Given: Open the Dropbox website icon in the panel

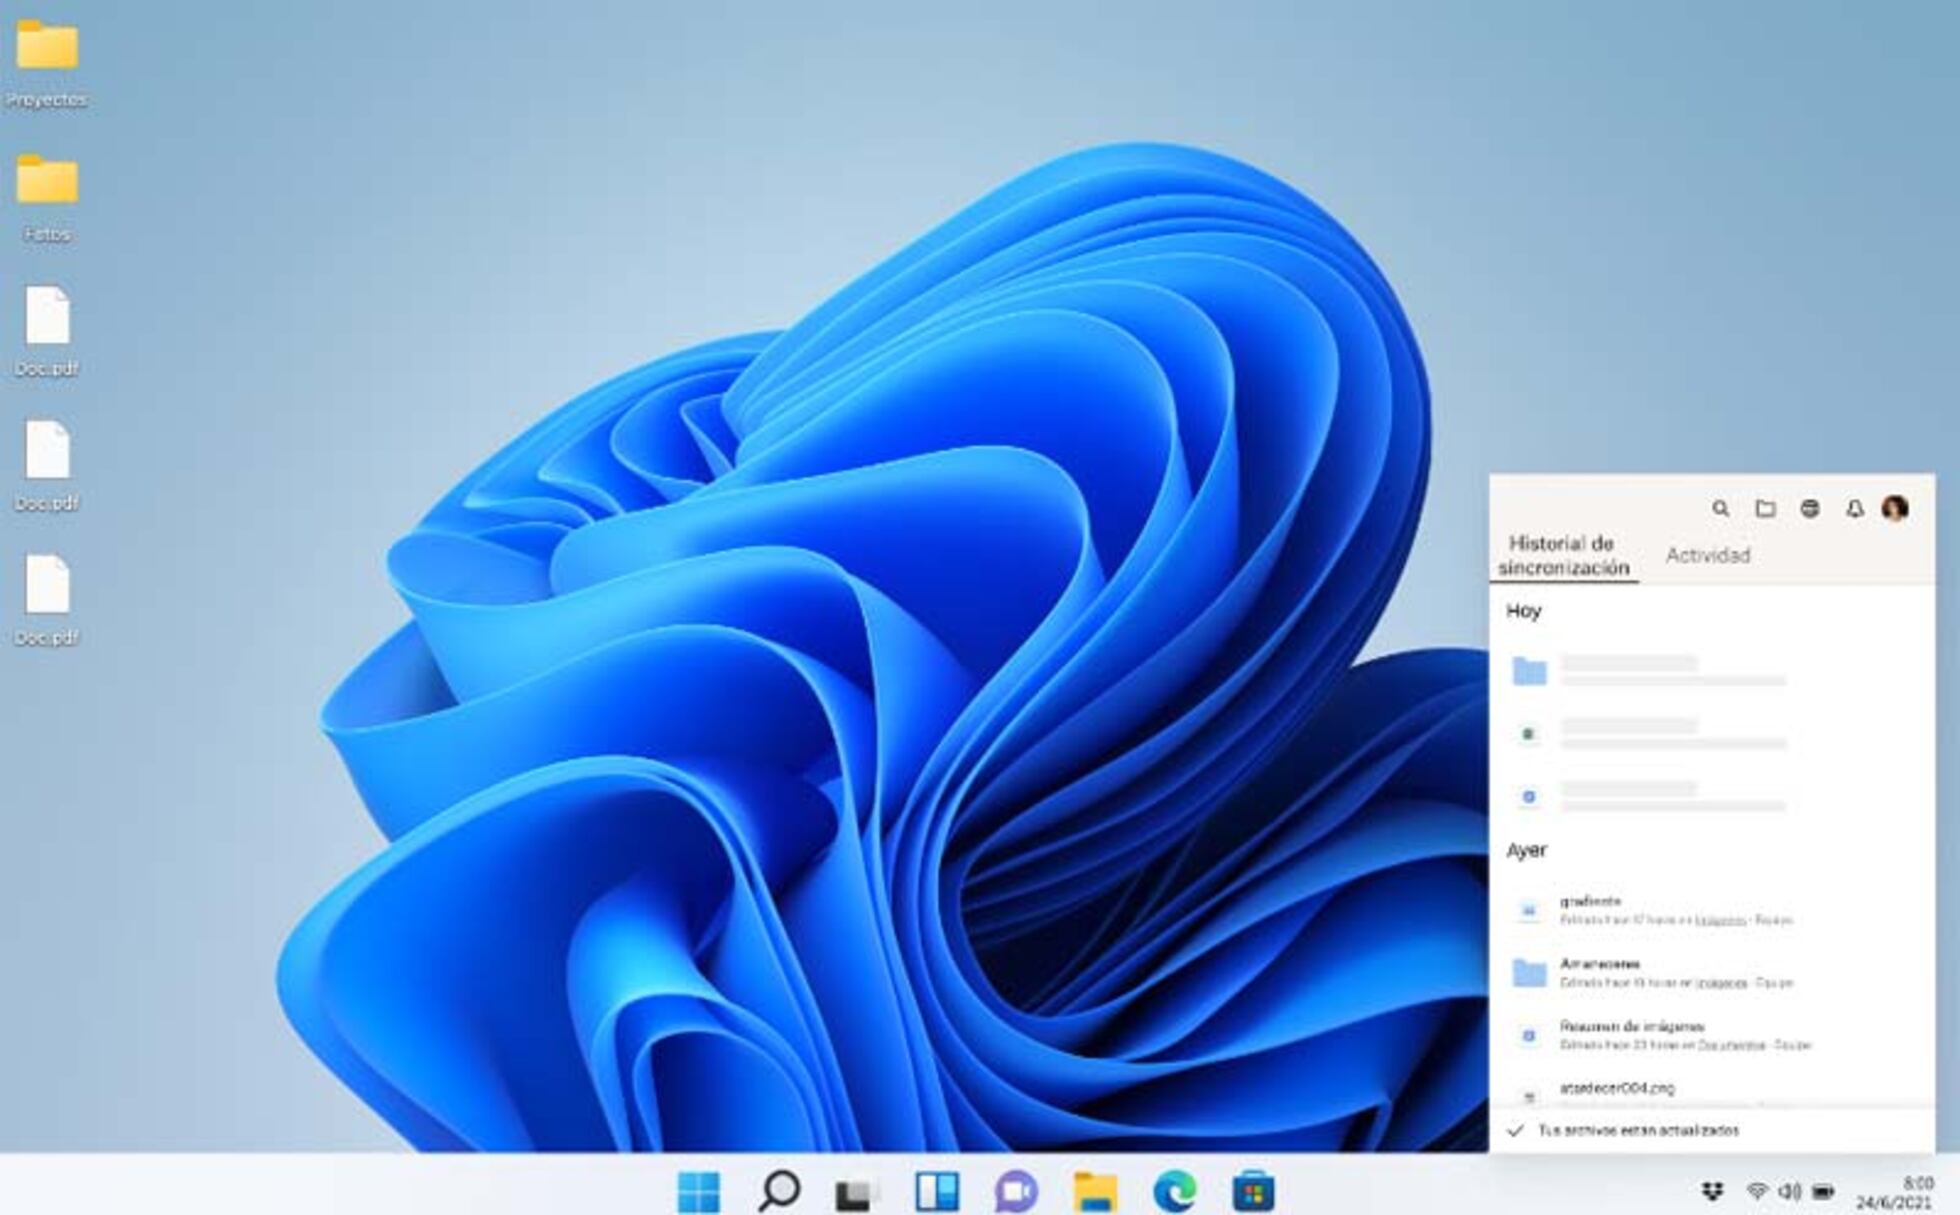Looking at the screenshot, I should point(1810,508).
